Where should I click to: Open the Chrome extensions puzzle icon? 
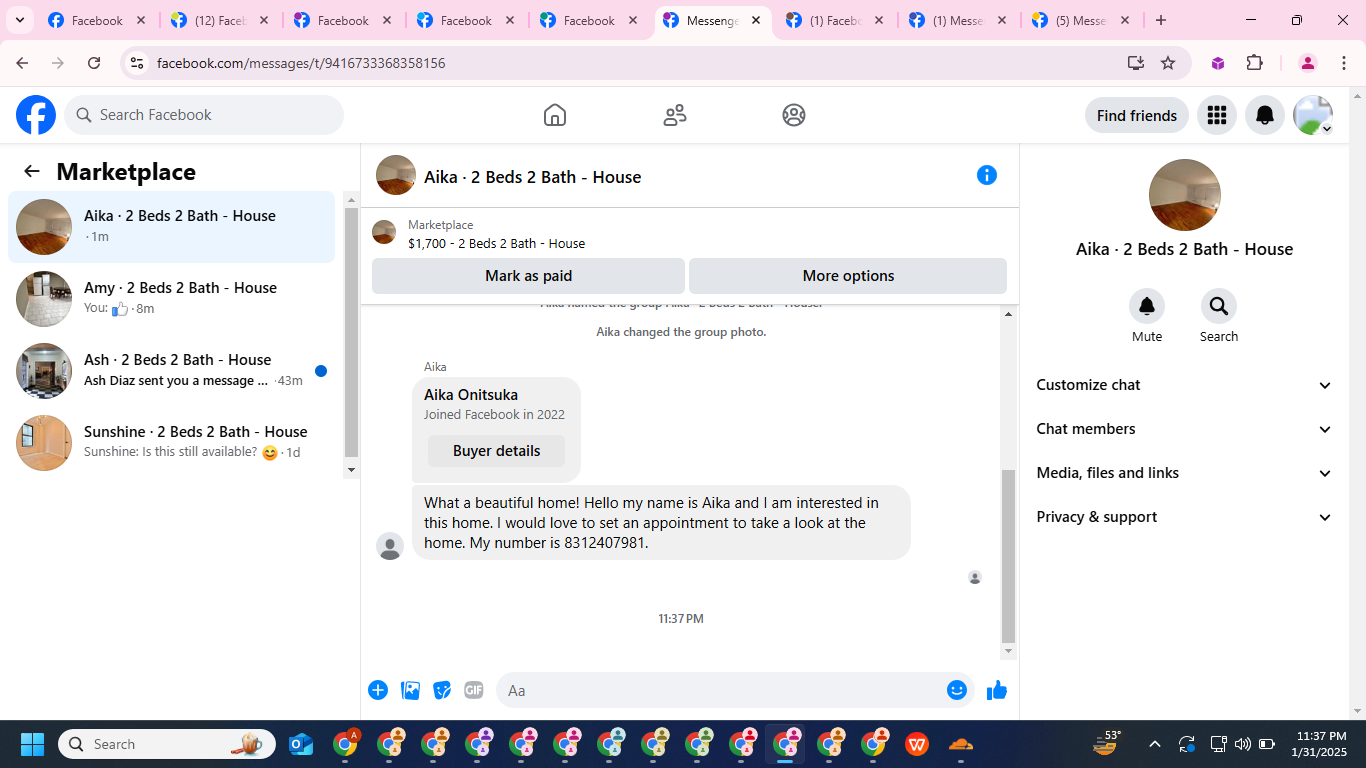[x=1255, y=63]
